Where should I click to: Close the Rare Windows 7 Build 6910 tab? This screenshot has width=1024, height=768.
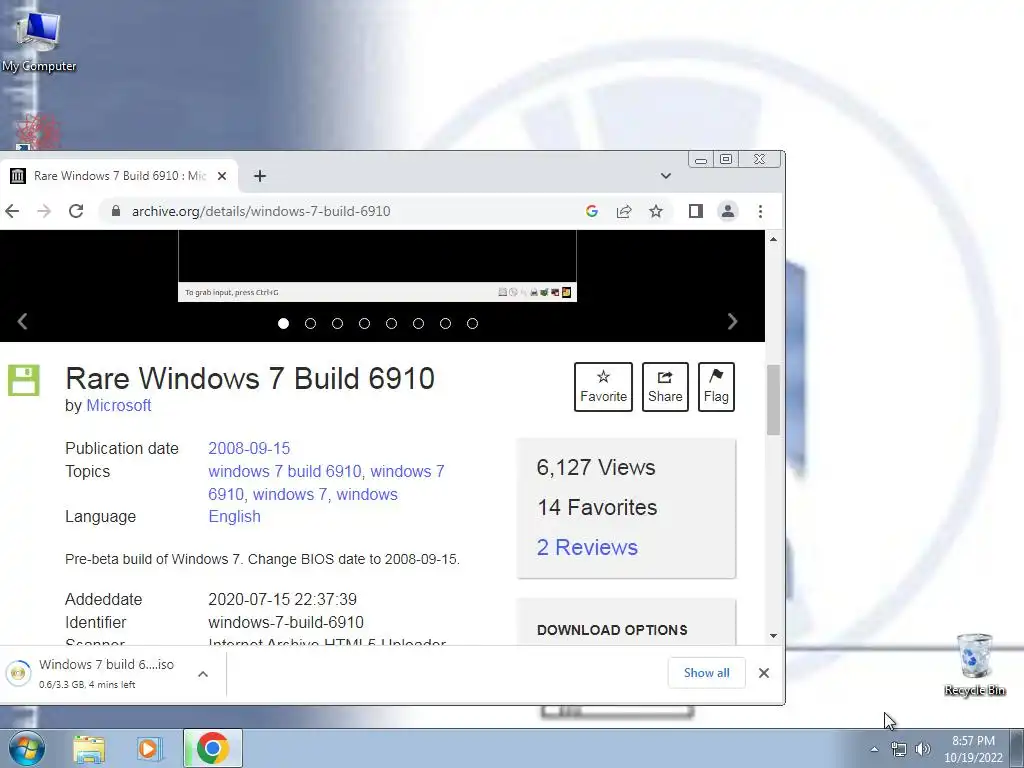pyautogui.click(x=222, y=176)
